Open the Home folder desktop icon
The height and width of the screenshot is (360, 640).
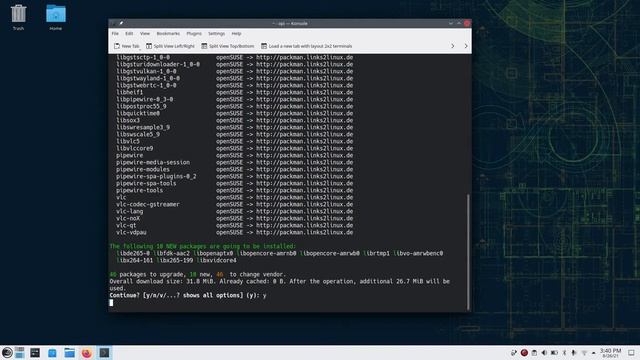click(x=56, y=17)
